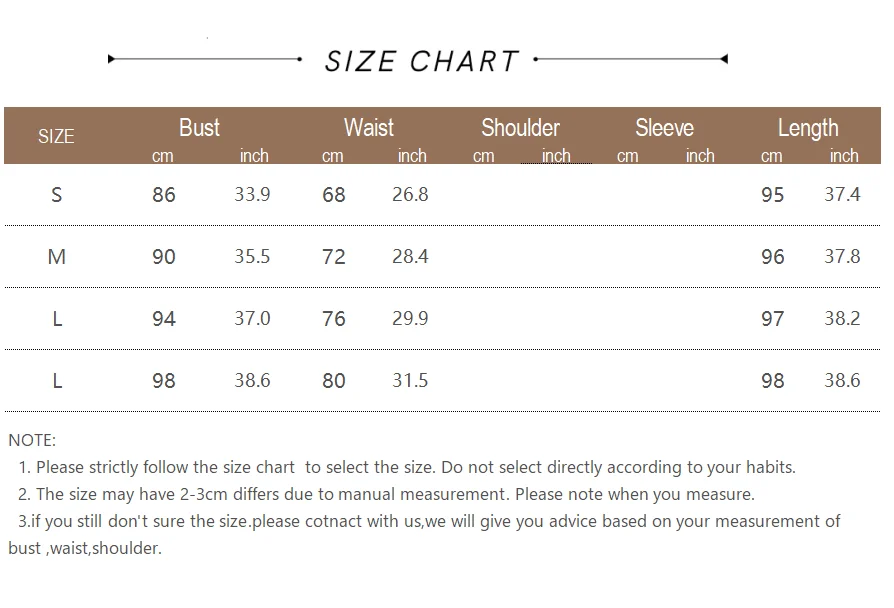Image resolution: width=894 pixels, height=608 pixels.
Task: Select the 29.9 inch waist value
Action: (410, 318)
